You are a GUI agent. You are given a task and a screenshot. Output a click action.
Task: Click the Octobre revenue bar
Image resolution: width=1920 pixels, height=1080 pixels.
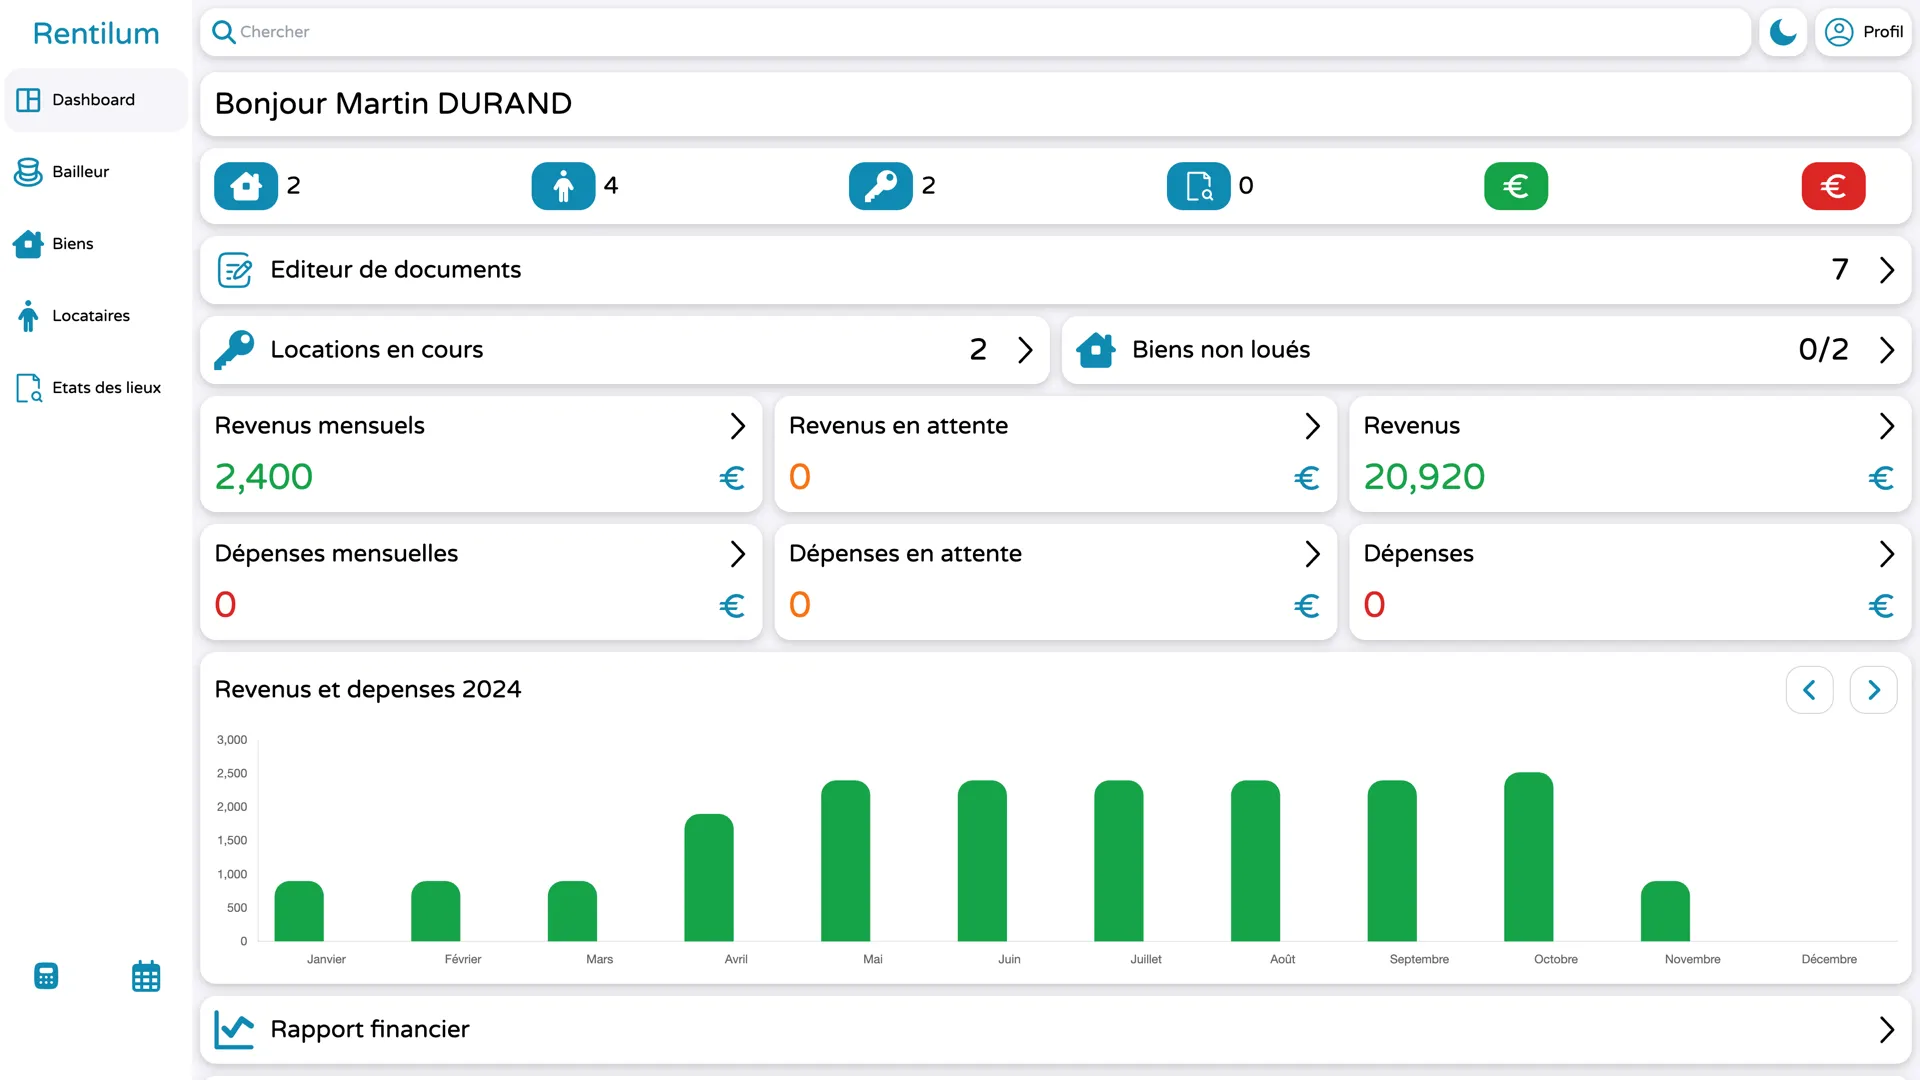click(1528, 857)
